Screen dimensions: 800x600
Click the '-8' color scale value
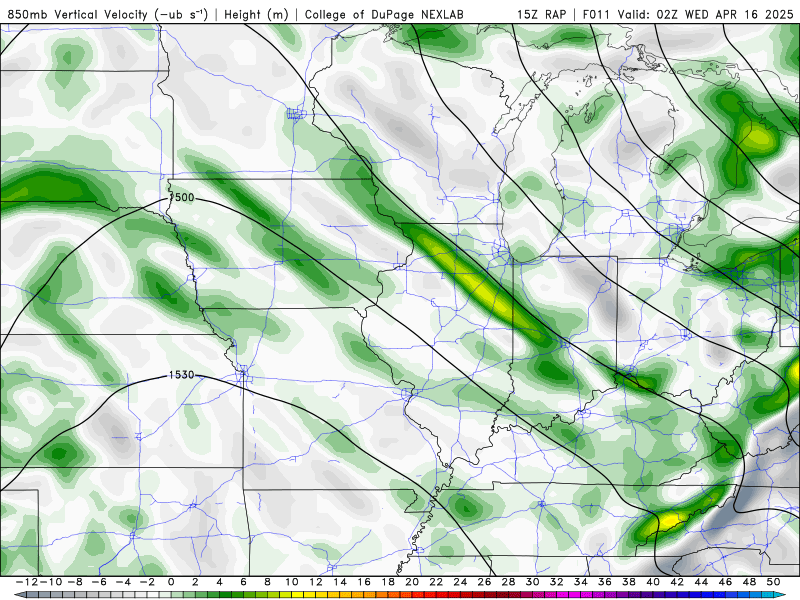[x=75, y=582]
